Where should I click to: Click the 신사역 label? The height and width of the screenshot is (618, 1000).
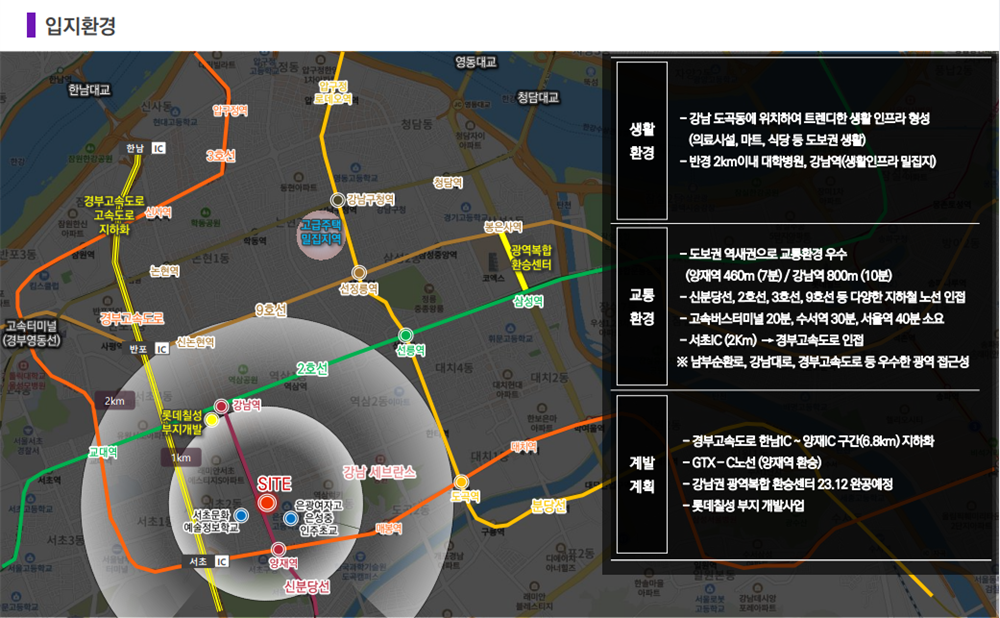pyautogui.click(x=158, y=212)
